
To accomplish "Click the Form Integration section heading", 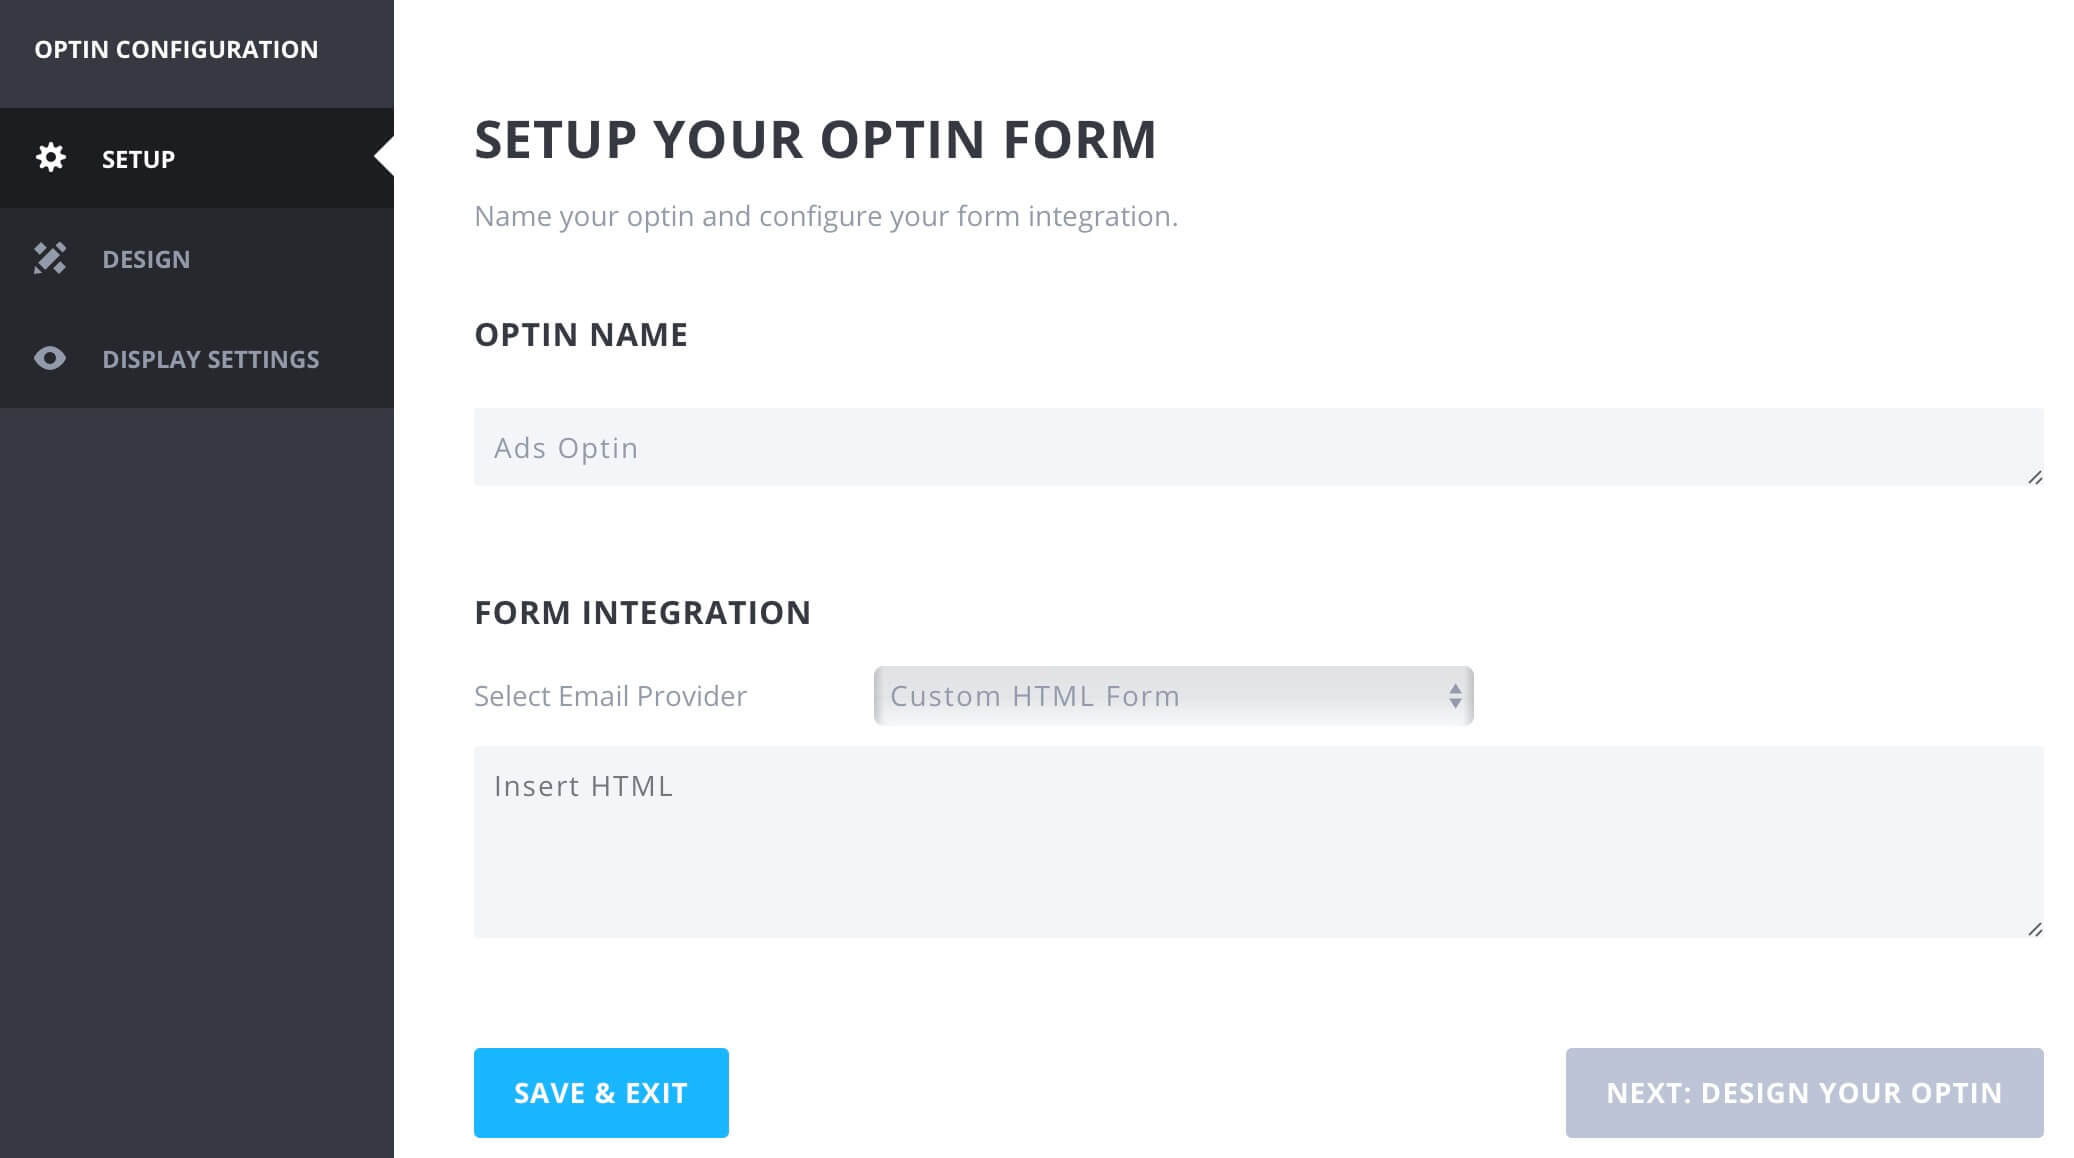I will point(642,612).
